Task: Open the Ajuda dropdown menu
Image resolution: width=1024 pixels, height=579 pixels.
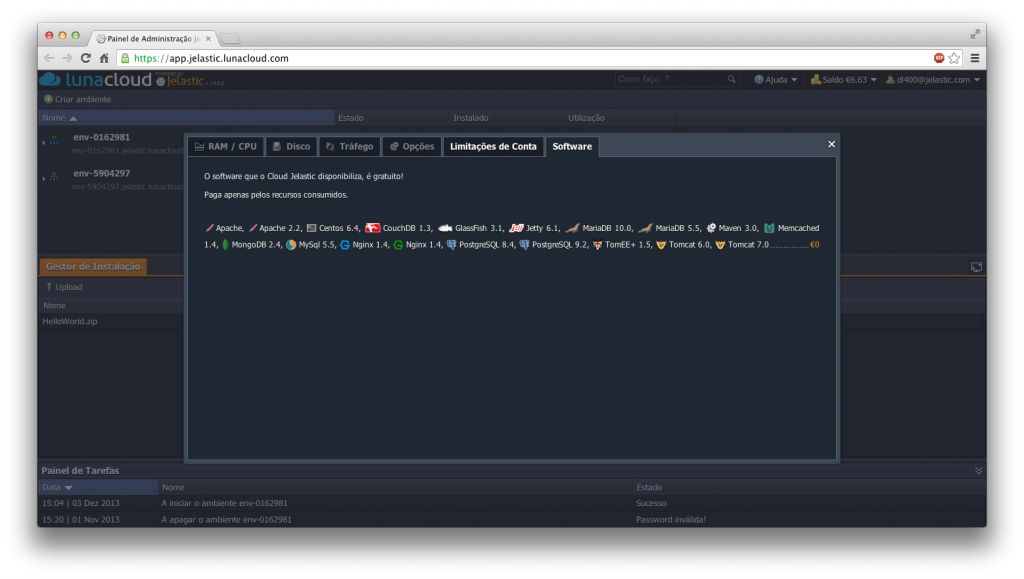Action: (x=776, y=80)
